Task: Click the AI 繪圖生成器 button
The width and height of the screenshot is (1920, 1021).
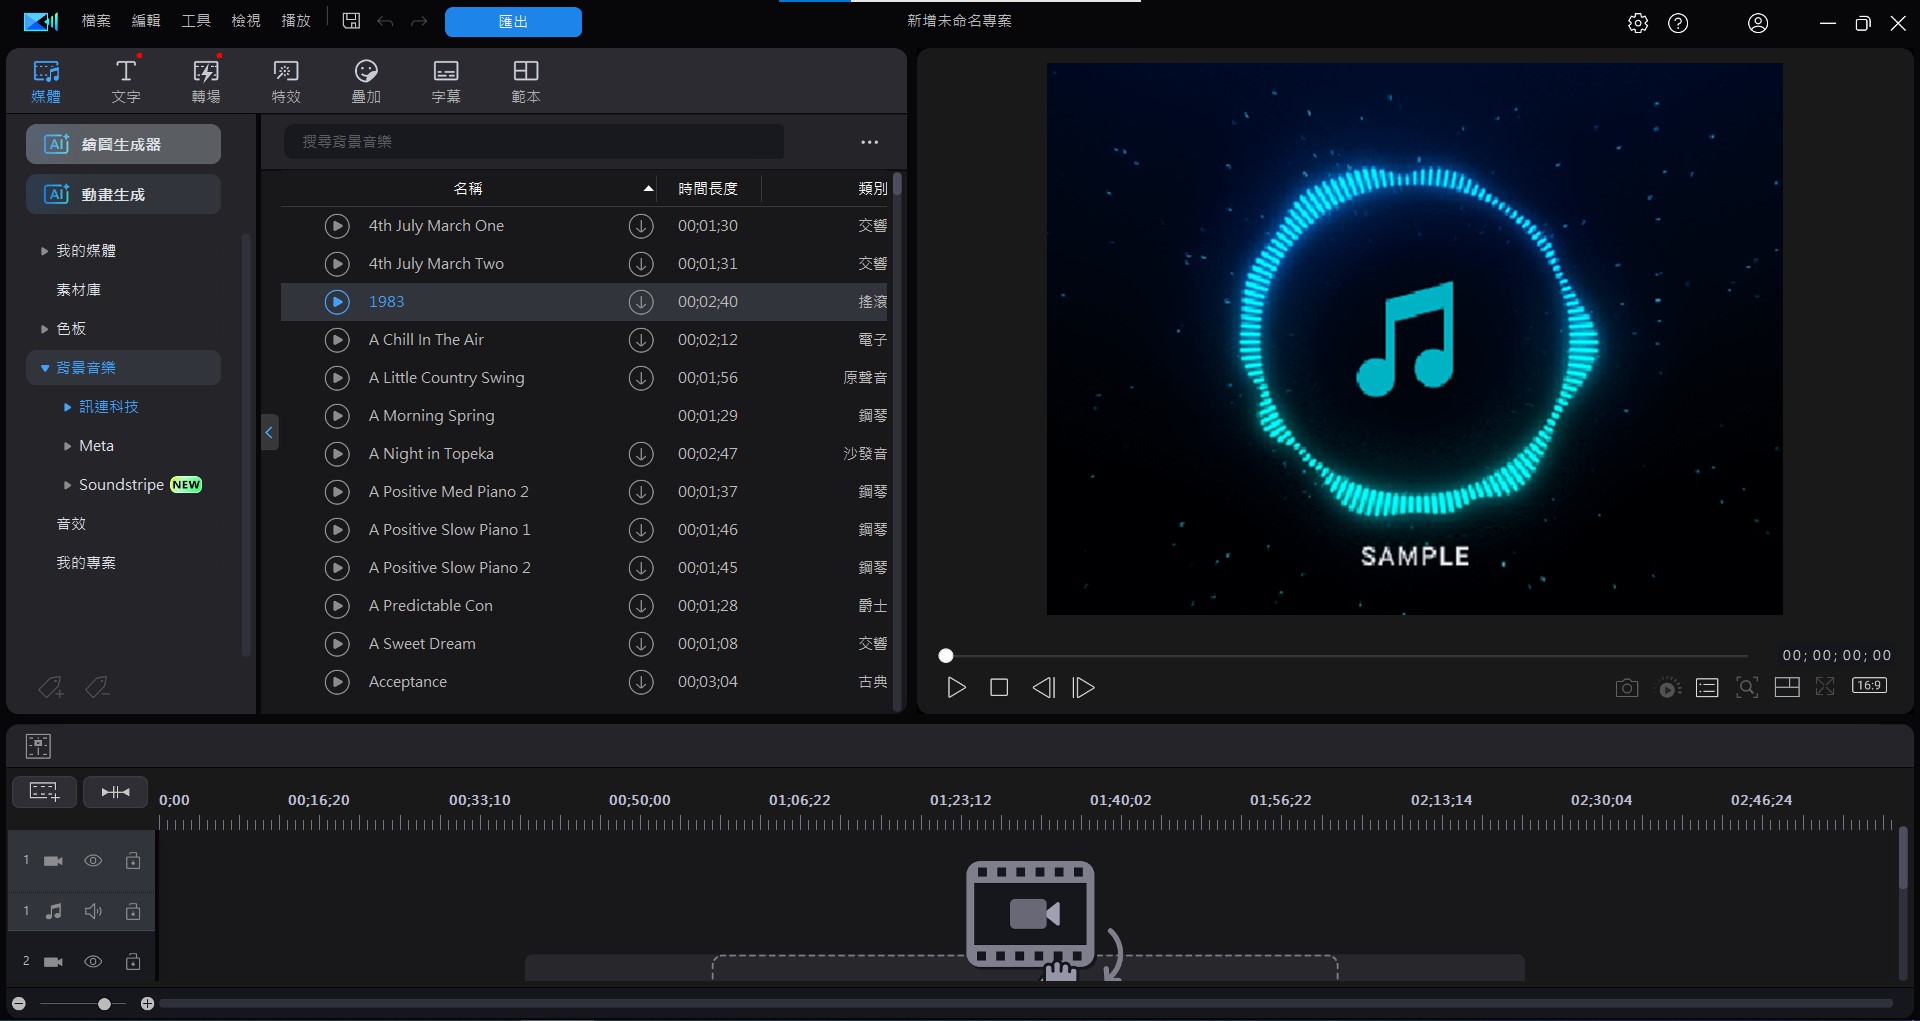Action: pos(123,144)
